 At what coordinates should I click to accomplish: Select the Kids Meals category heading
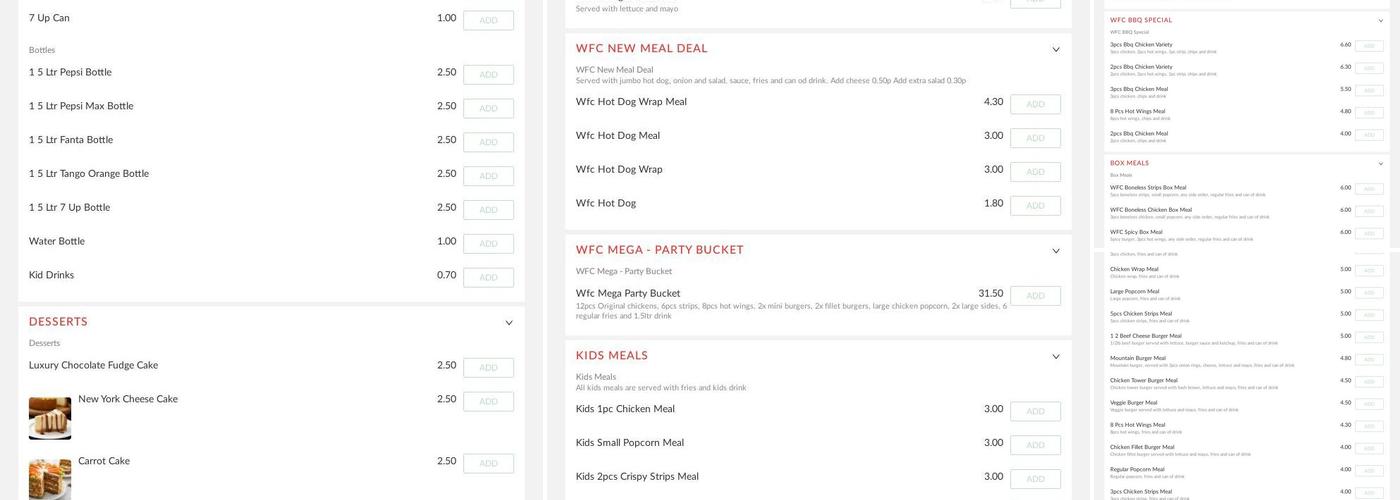pyautogui.click(x=612, y=356)
